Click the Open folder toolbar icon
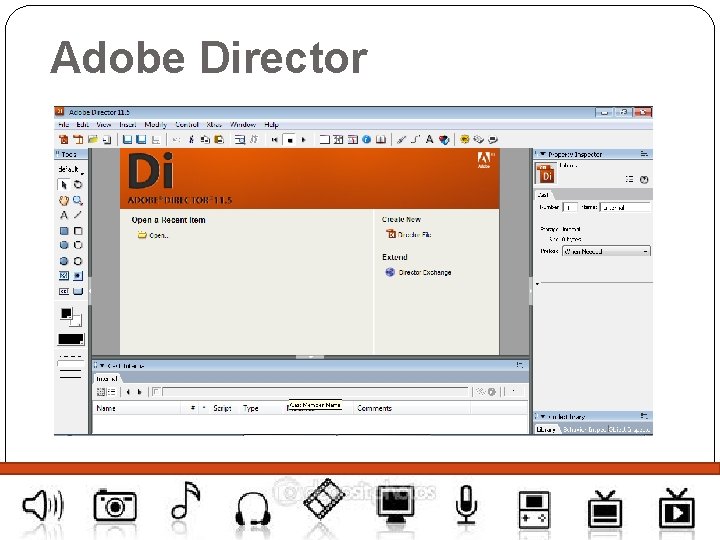The width and height of the screenshot is (720, 540). coord(93,140)
